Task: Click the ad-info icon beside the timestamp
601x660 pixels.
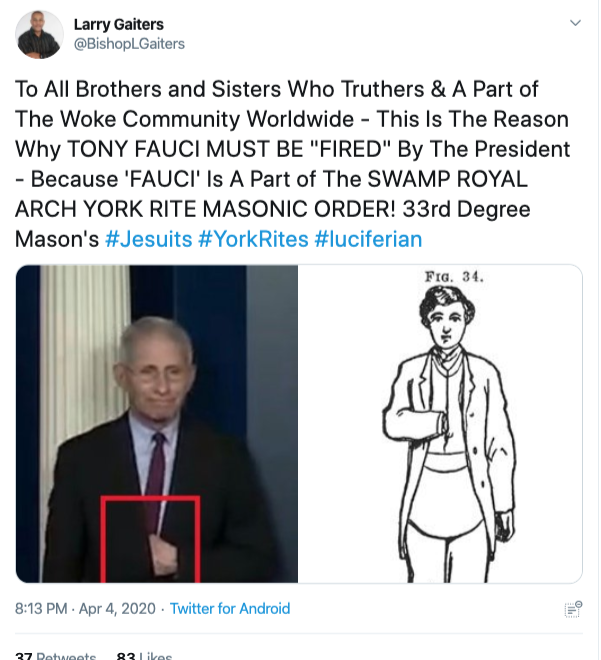Action: 573,609
